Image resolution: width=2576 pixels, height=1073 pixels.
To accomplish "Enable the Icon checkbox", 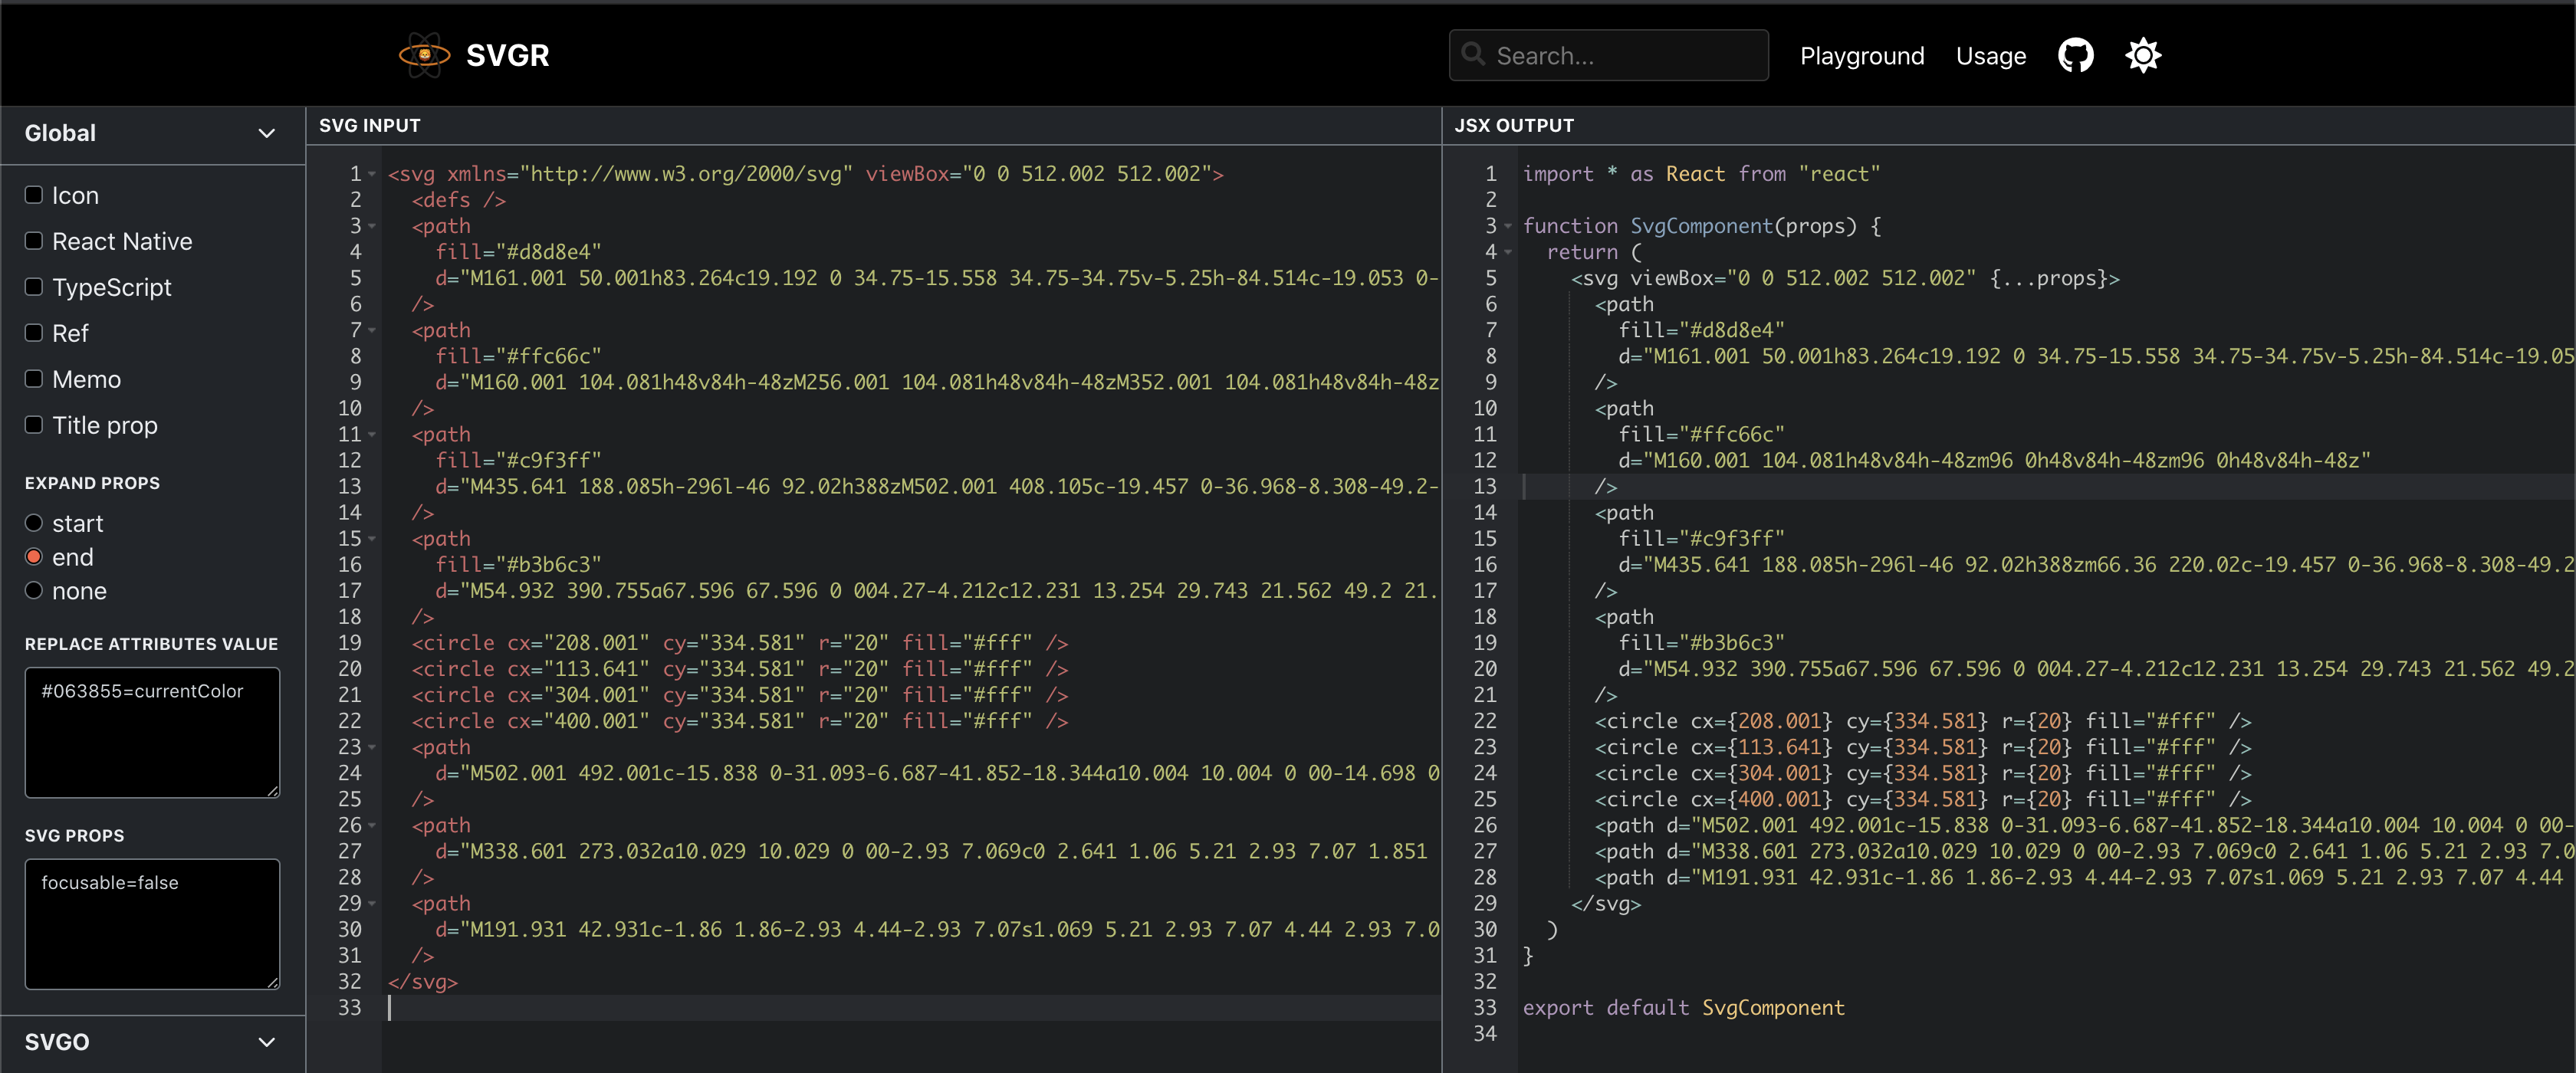I will click(x=34, y=195).
